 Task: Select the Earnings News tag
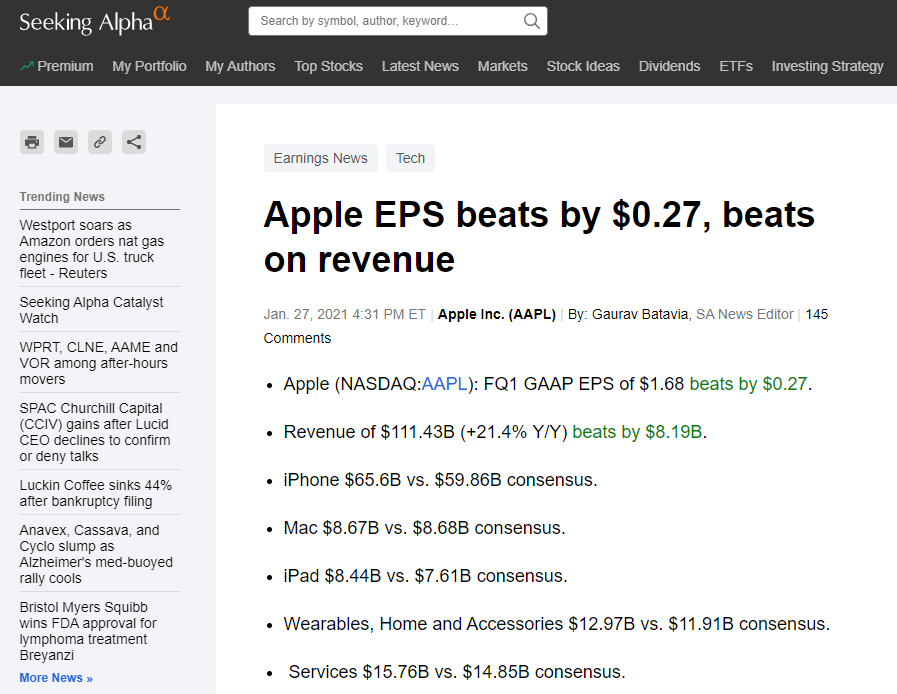click(320, 158)
